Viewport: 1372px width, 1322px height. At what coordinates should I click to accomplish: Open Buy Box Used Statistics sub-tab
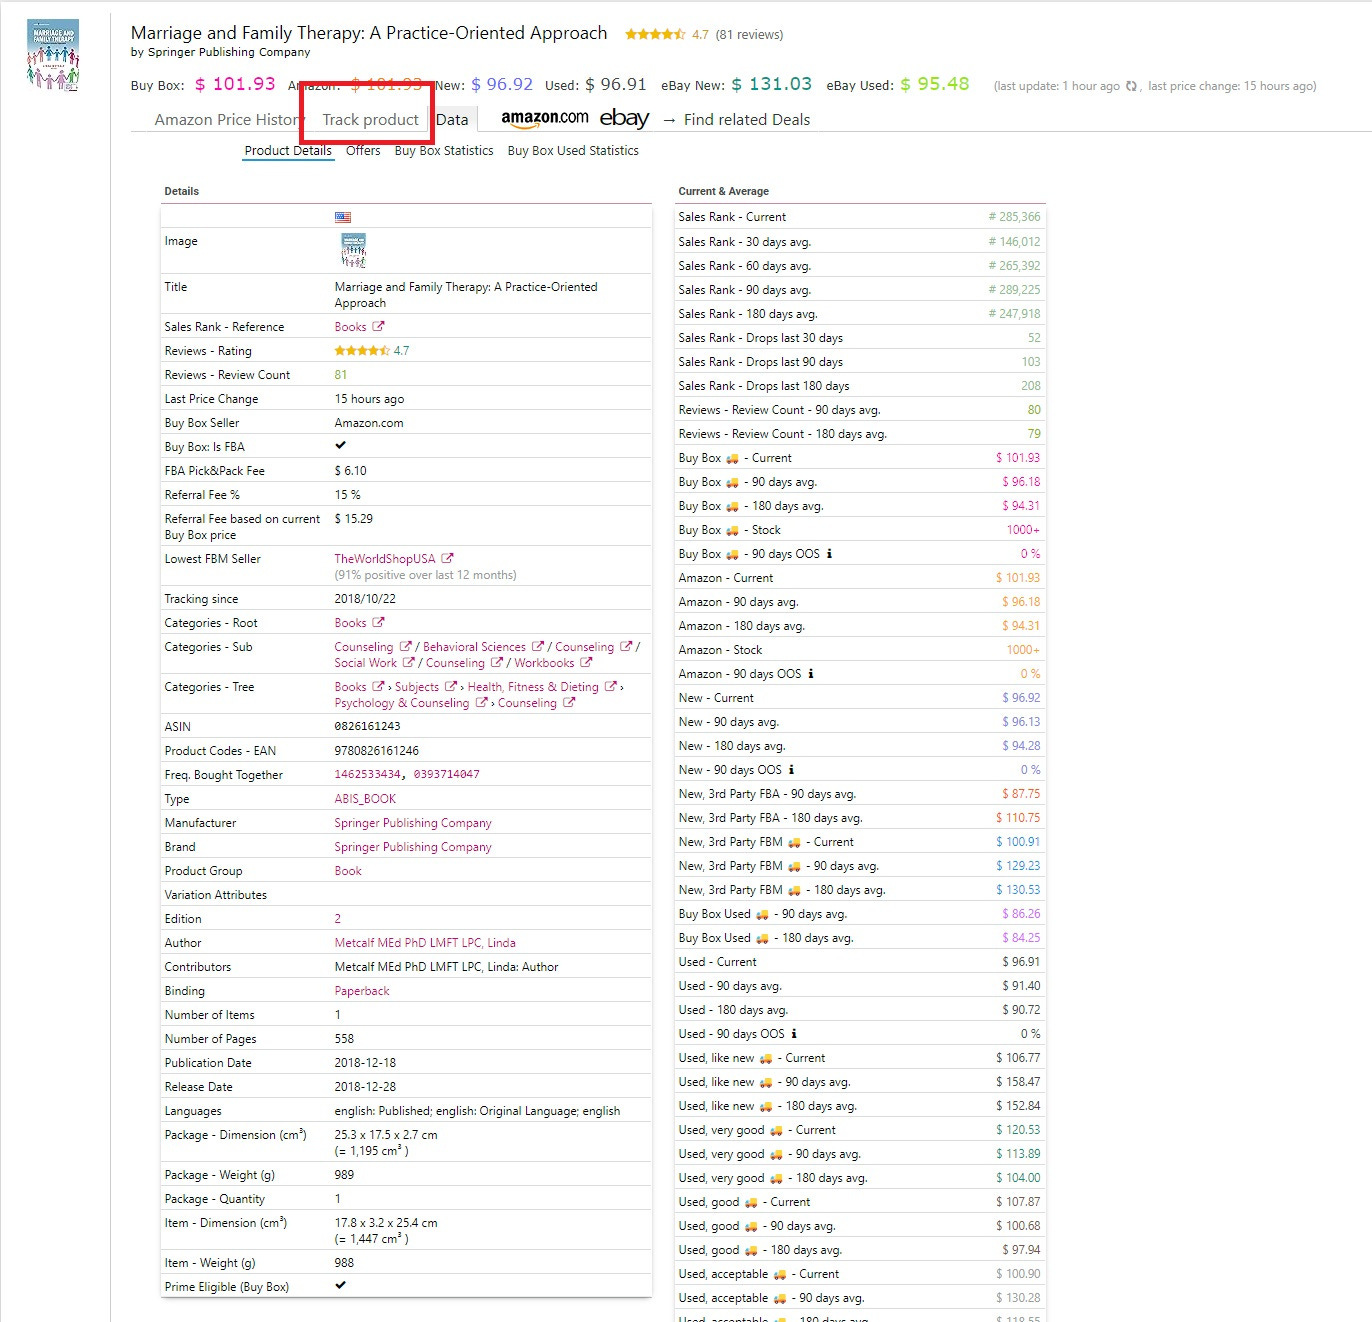point(573,151)
